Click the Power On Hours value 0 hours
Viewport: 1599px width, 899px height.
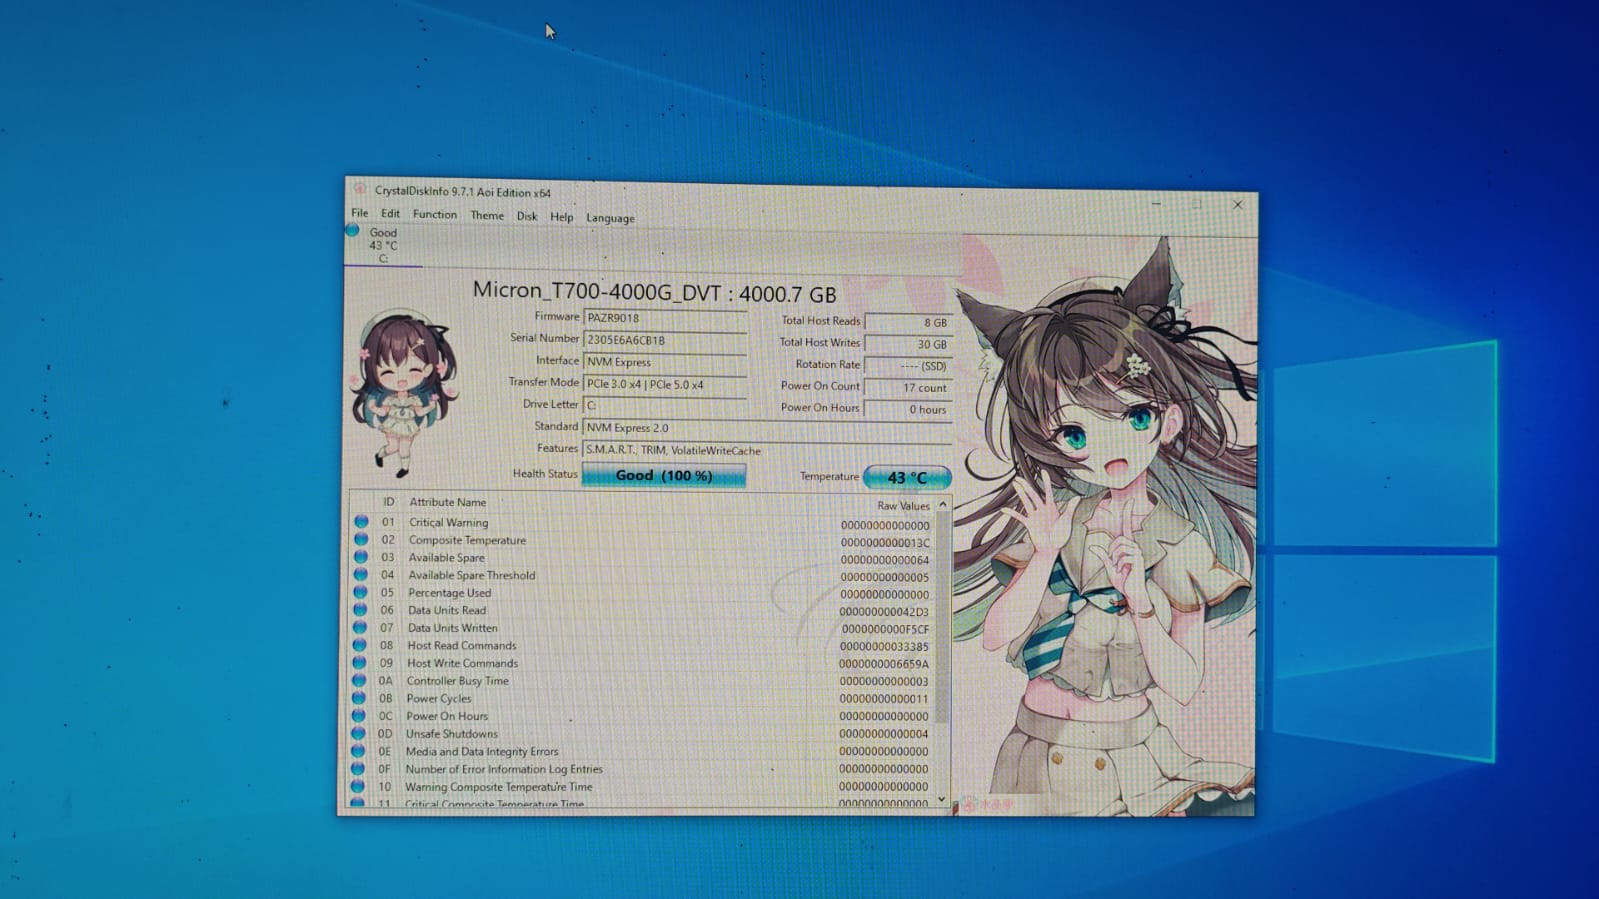pyautogui.click(x=908, y=409)
